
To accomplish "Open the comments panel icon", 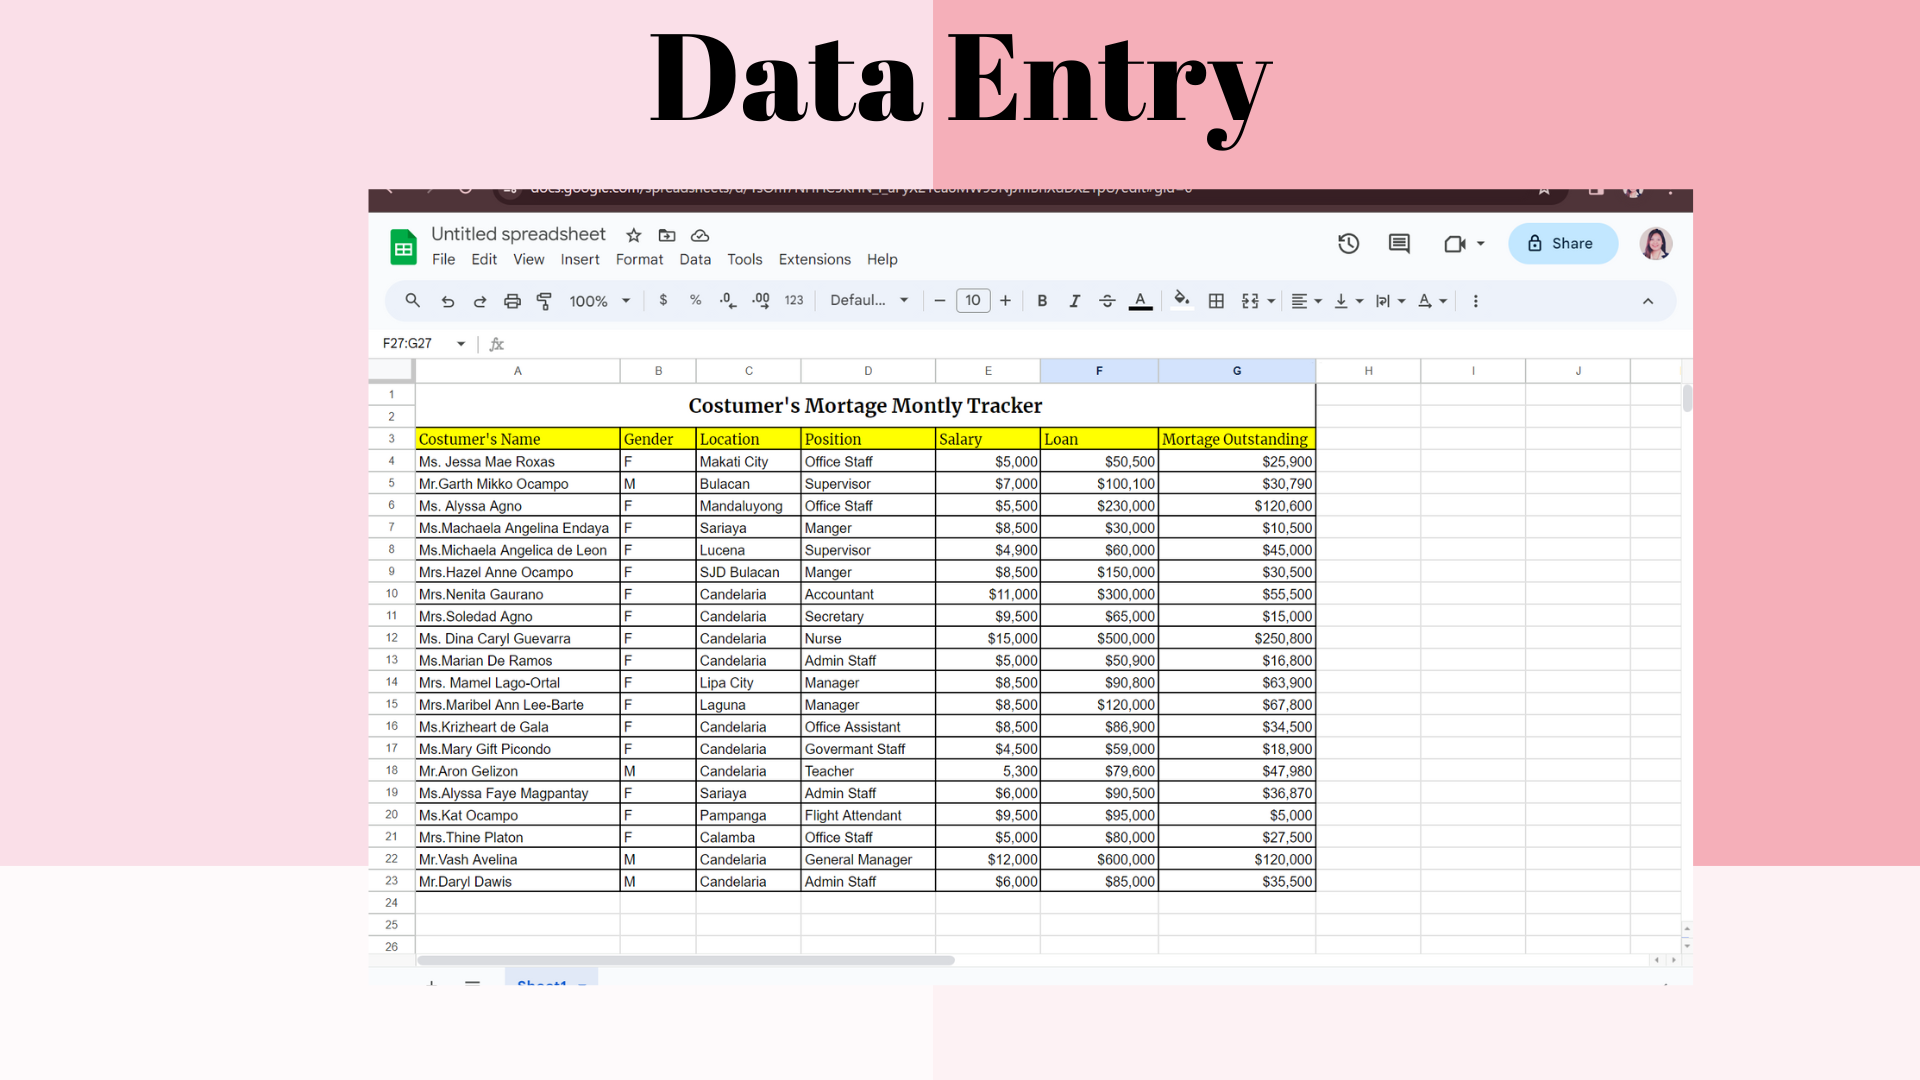I will [1399, 243].
